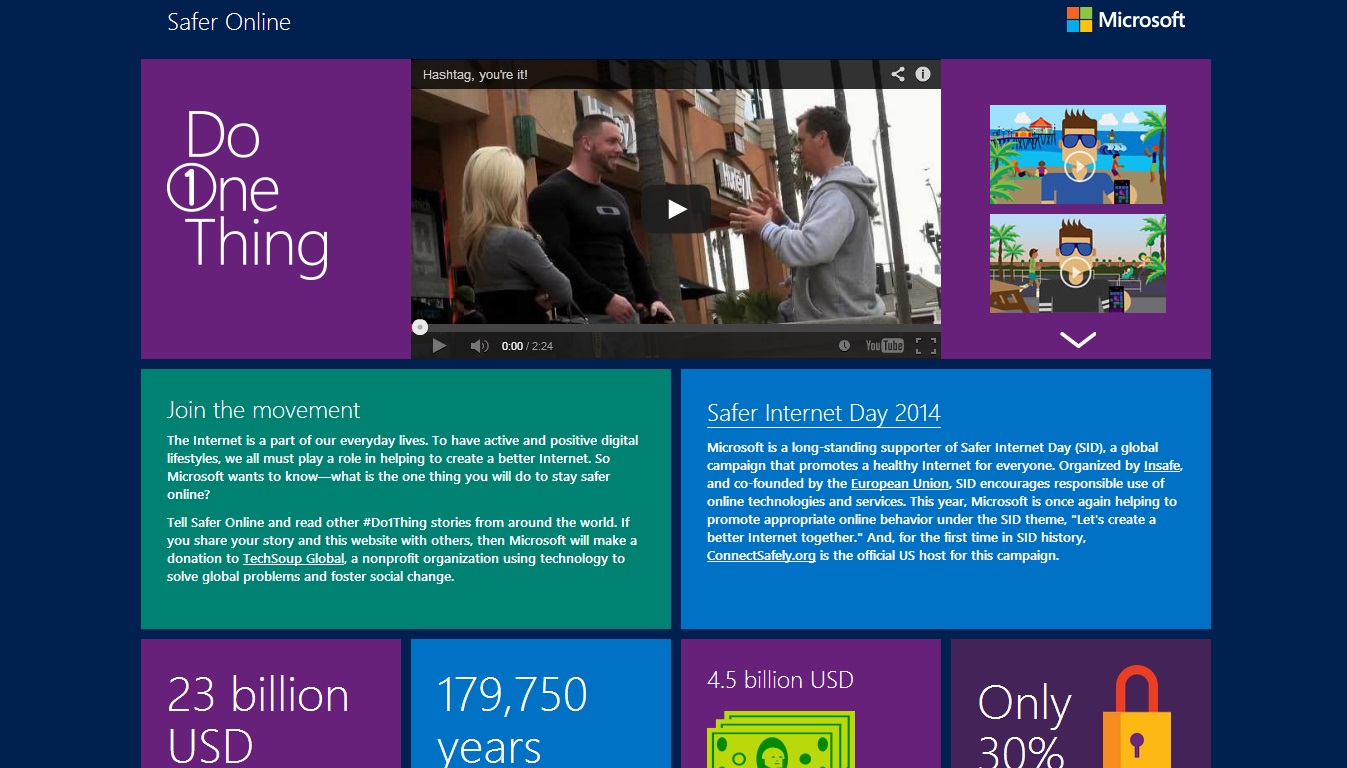
Task: Click the Watch Later clock icon
Action: tap(844, 346)
